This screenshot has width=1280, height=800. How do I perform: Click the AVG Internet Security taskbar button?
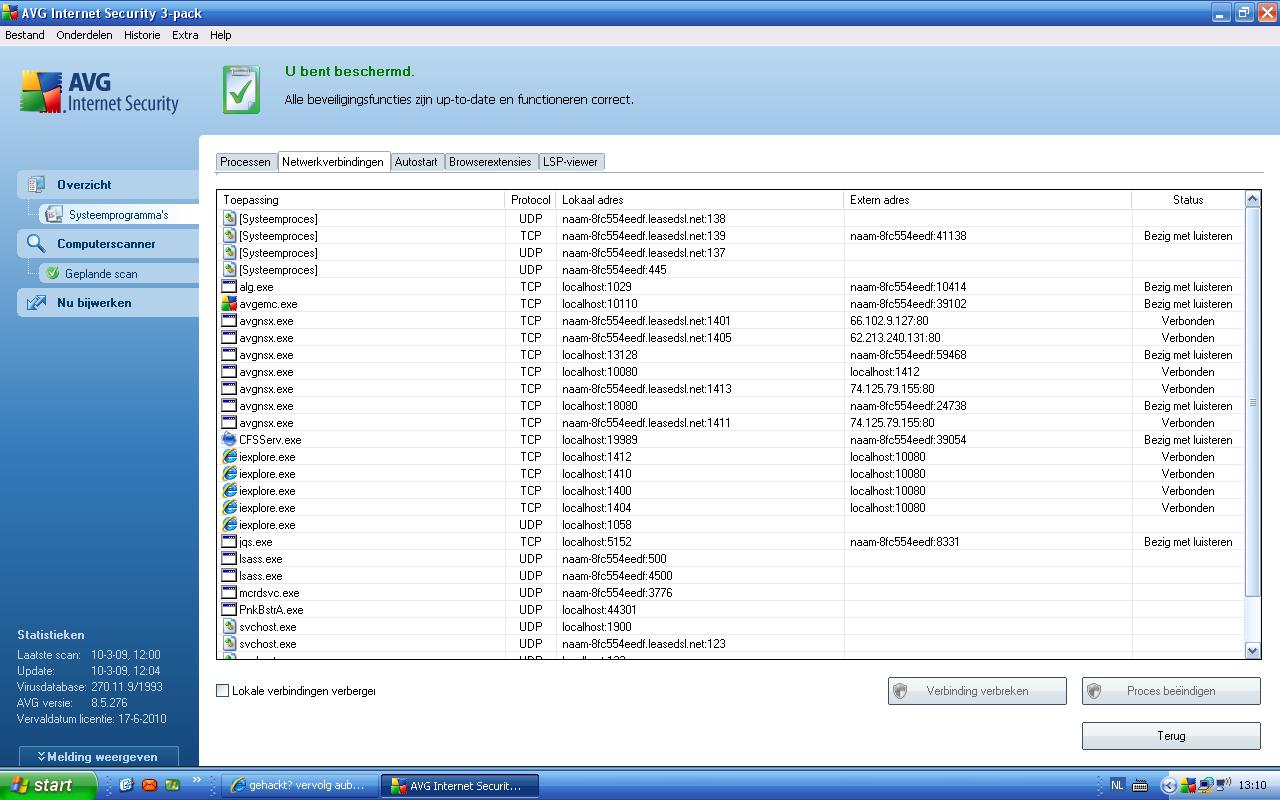(460, 785)
